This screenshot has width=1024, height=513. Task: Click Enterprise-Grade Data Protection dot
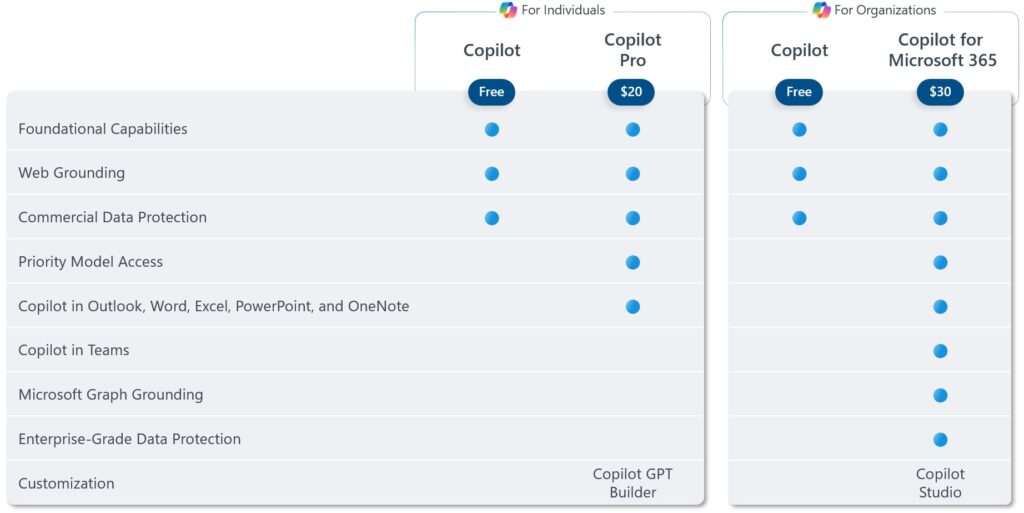coord(940,440)
